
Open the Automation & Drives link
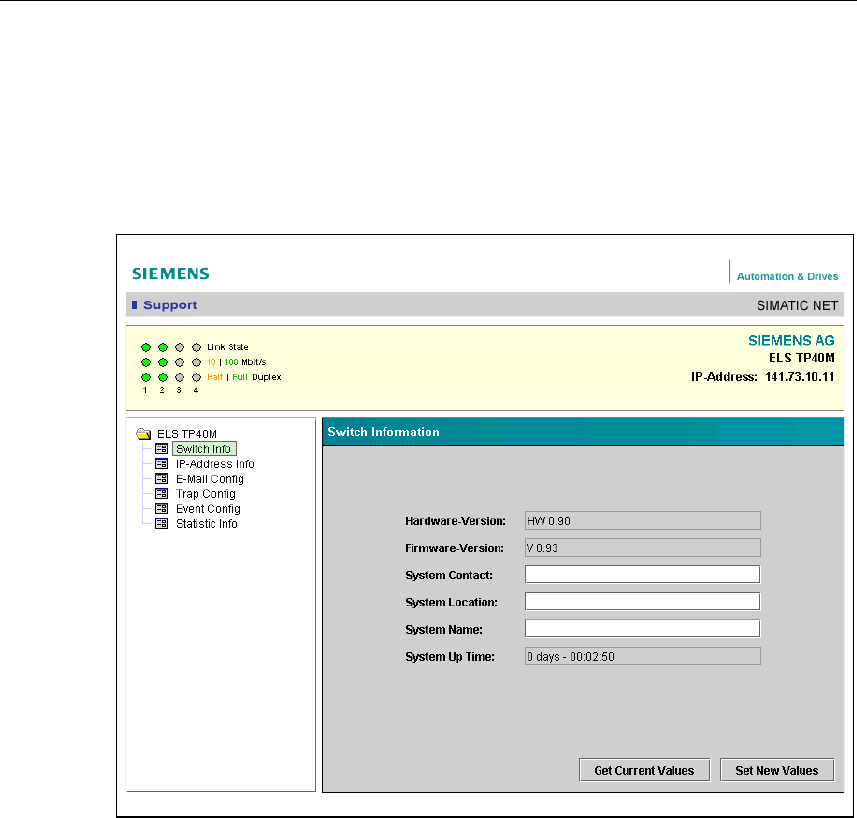787,276
